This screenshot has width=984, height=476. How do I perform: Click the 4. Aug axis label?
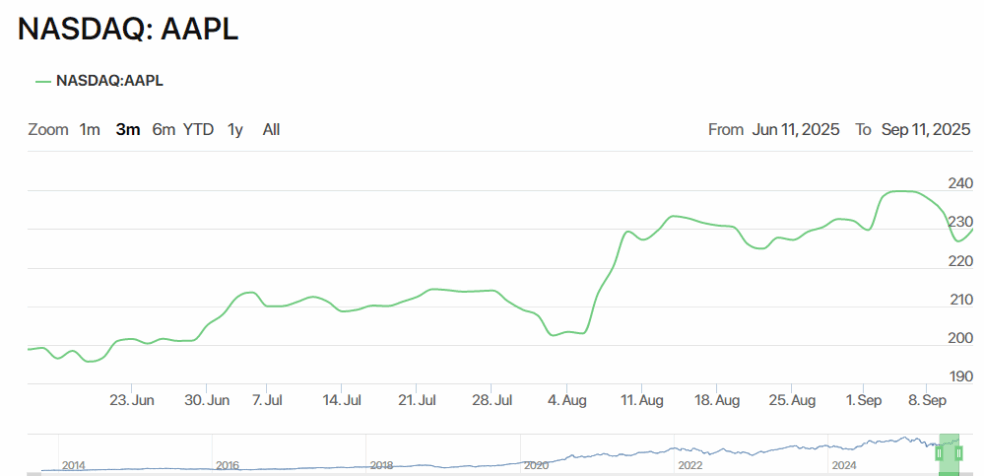coord(566,400)
